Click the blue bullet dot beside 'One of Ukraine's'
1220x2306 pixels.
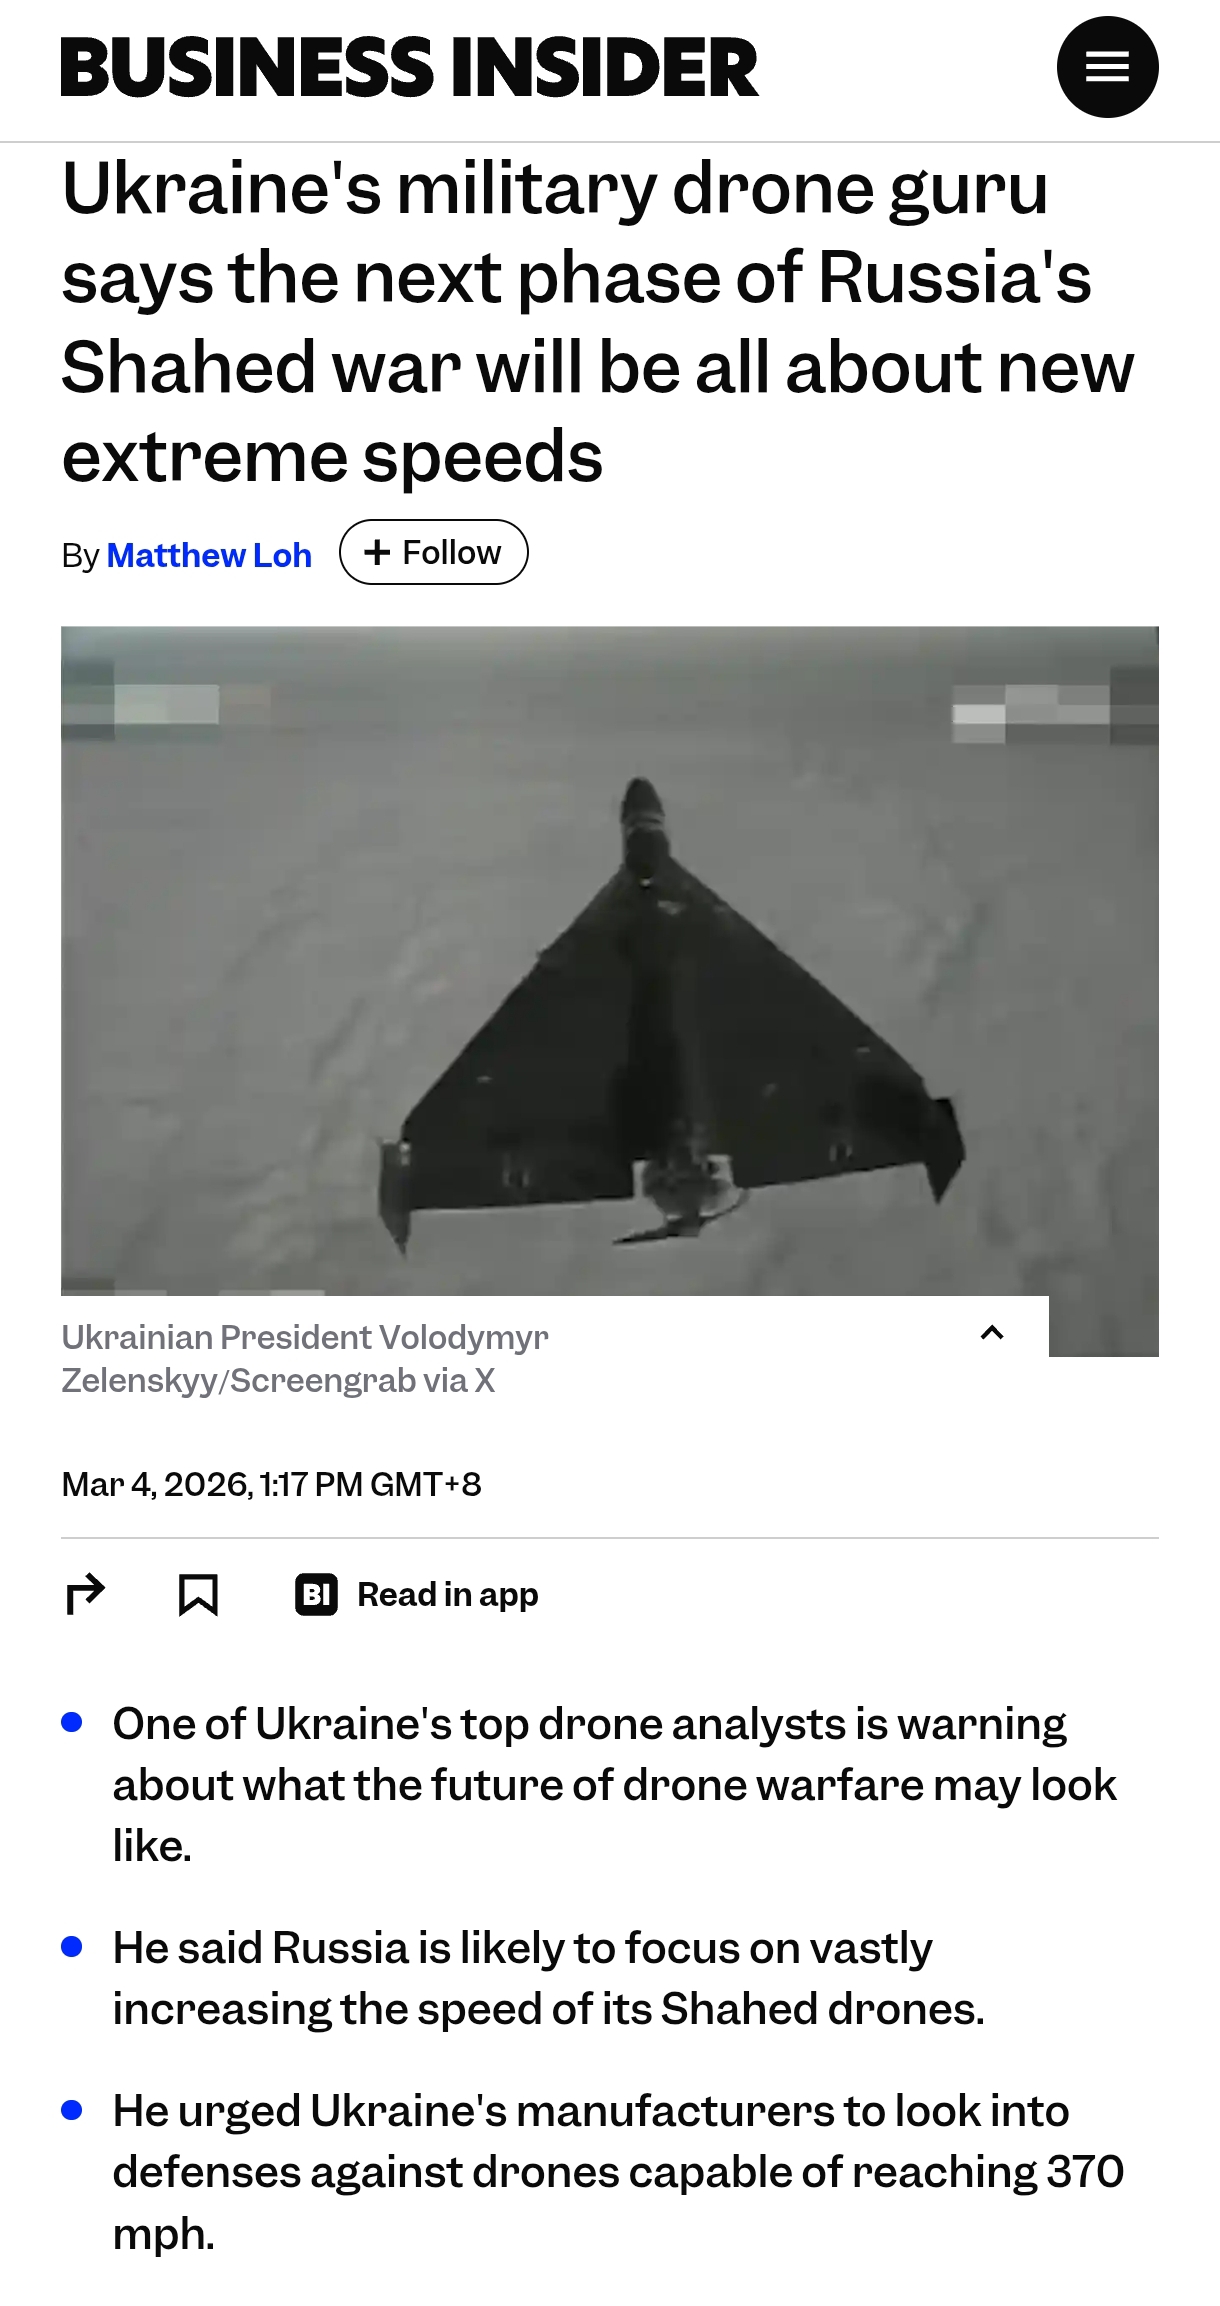[71, 1722]
